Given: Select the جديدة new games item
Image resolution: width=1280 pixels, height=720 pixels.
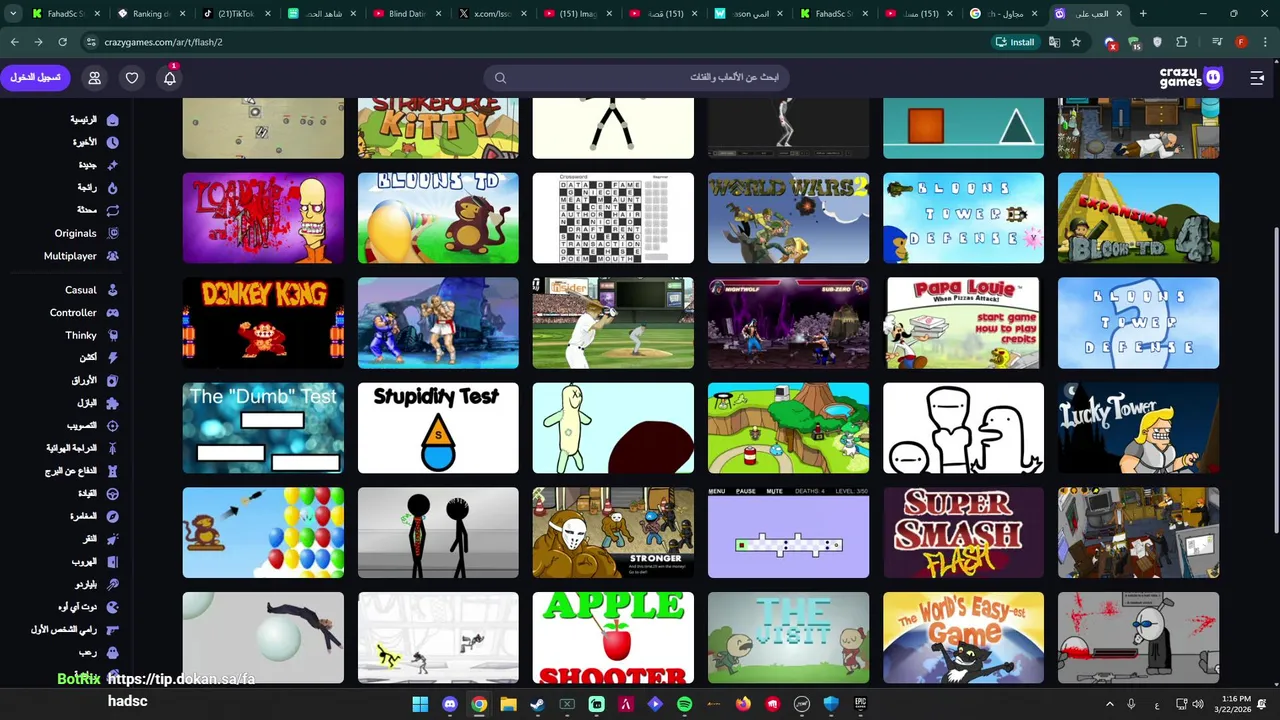Looking at the screenshot, I should [98, 165].
